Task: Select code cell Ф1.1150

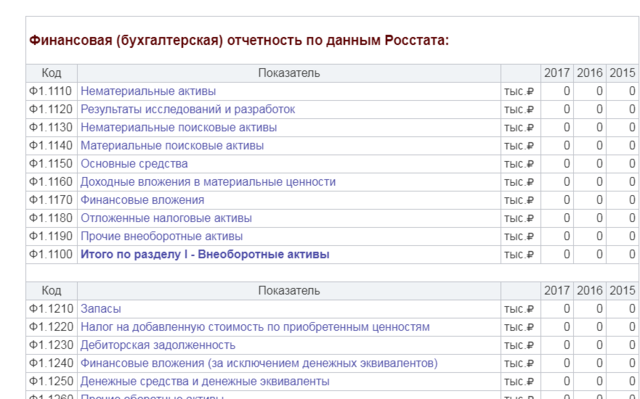Action: pos(51,164)
